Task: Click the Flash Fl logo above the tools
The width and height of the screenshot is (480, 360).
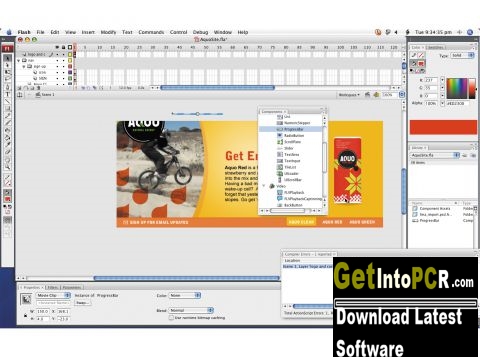Action: pos(7,49)
